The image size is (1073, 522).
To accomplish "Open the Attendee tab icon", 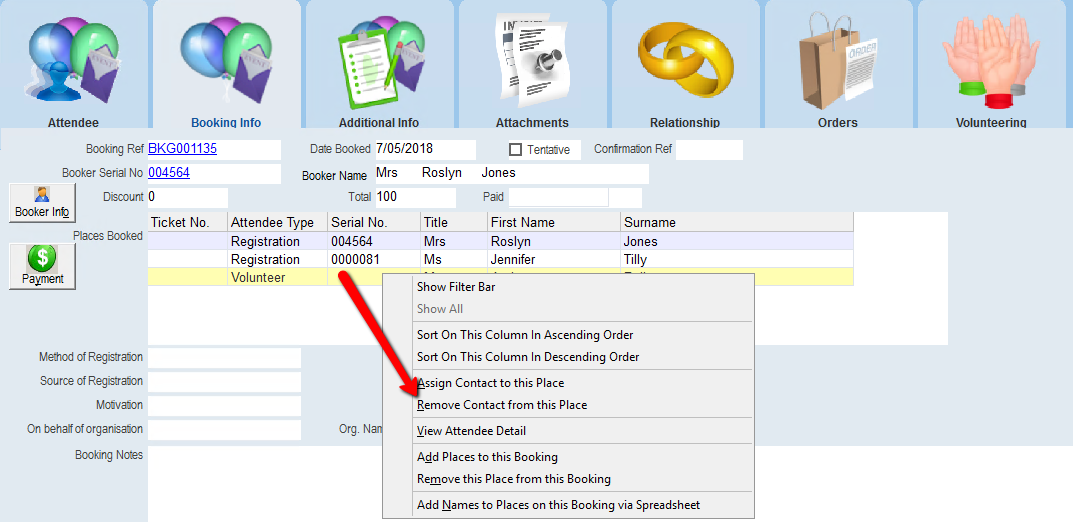I will pos(74,62).
